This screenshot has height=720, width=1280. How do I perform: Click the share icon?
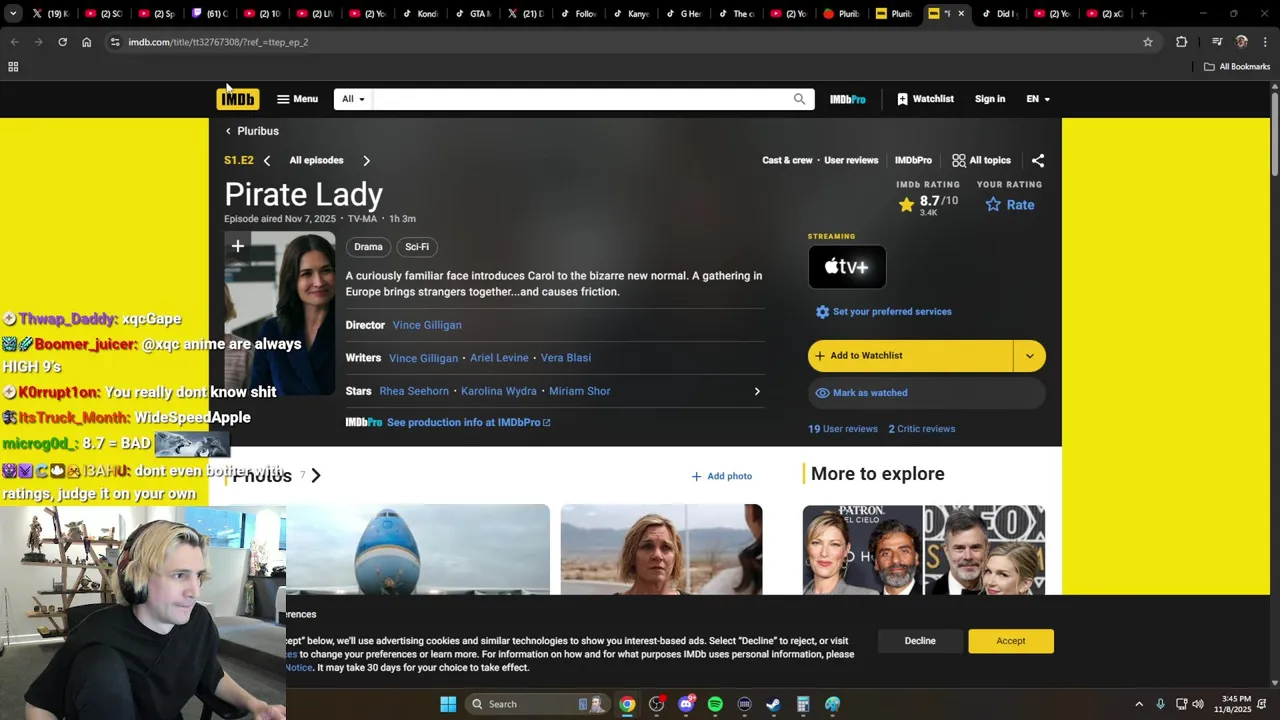coord(1038,160)
